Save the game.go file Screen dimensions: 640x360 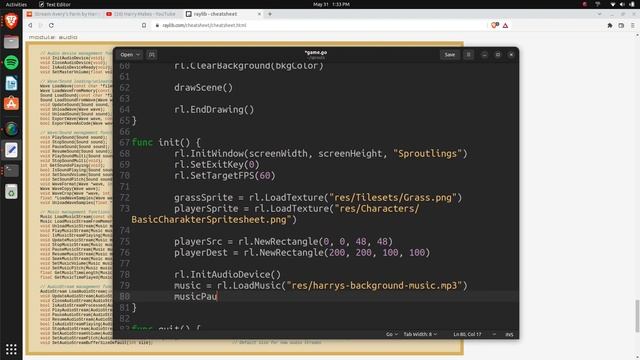450,55
